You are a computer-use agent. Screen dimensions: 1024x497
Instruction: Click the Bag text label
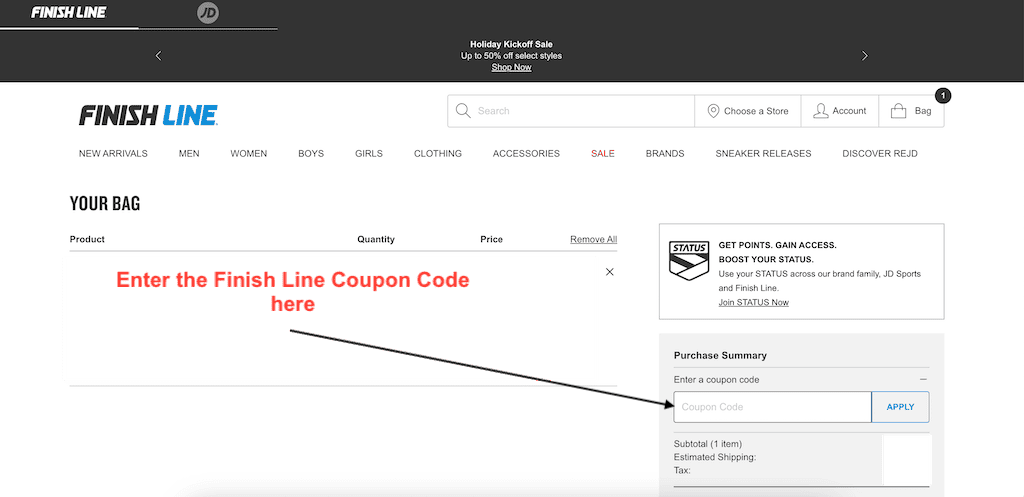923,111
